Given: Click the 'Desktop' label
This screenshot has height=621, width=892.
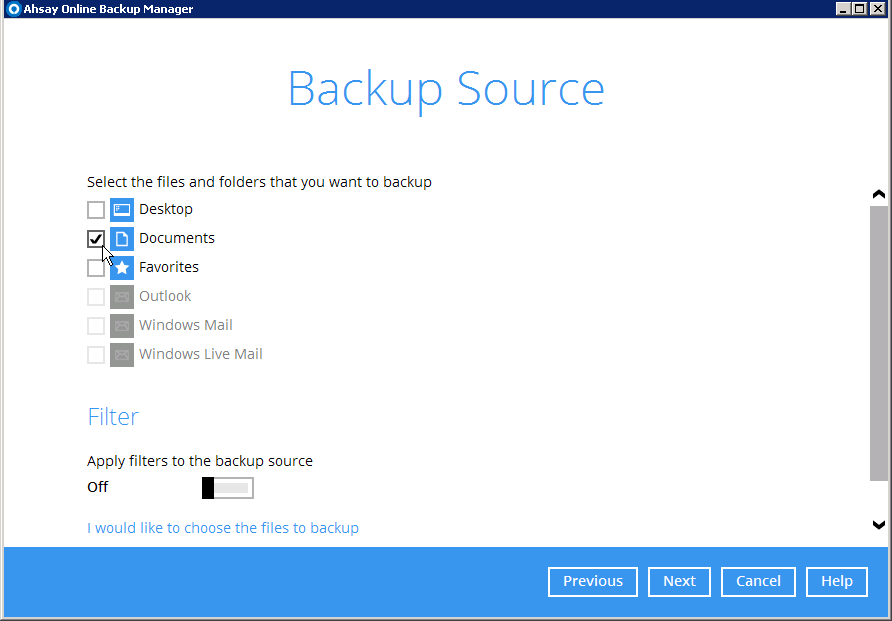Looking at the screenshot, I should click(166, 209).
